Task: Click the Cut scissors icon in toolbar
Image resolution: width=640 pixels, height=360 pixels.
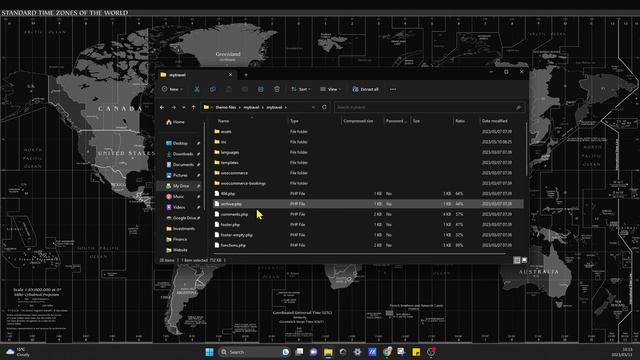Action: coord(197,89)
